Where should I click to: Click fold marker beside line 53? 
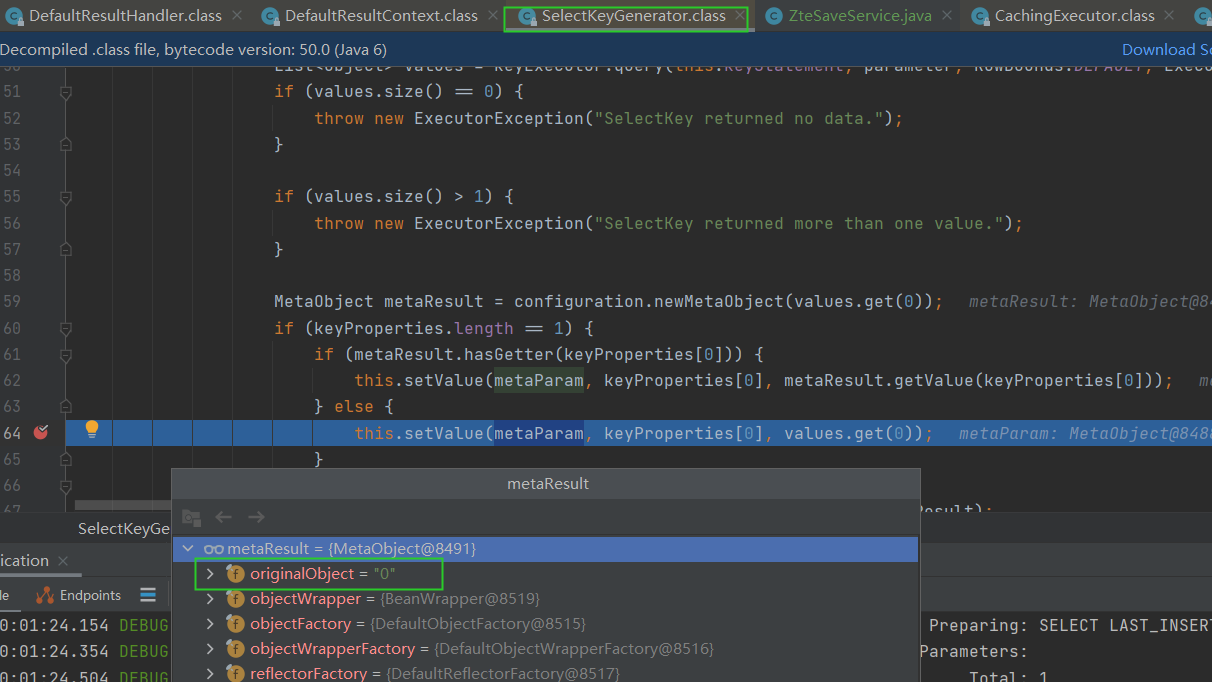tap(66, 145)
